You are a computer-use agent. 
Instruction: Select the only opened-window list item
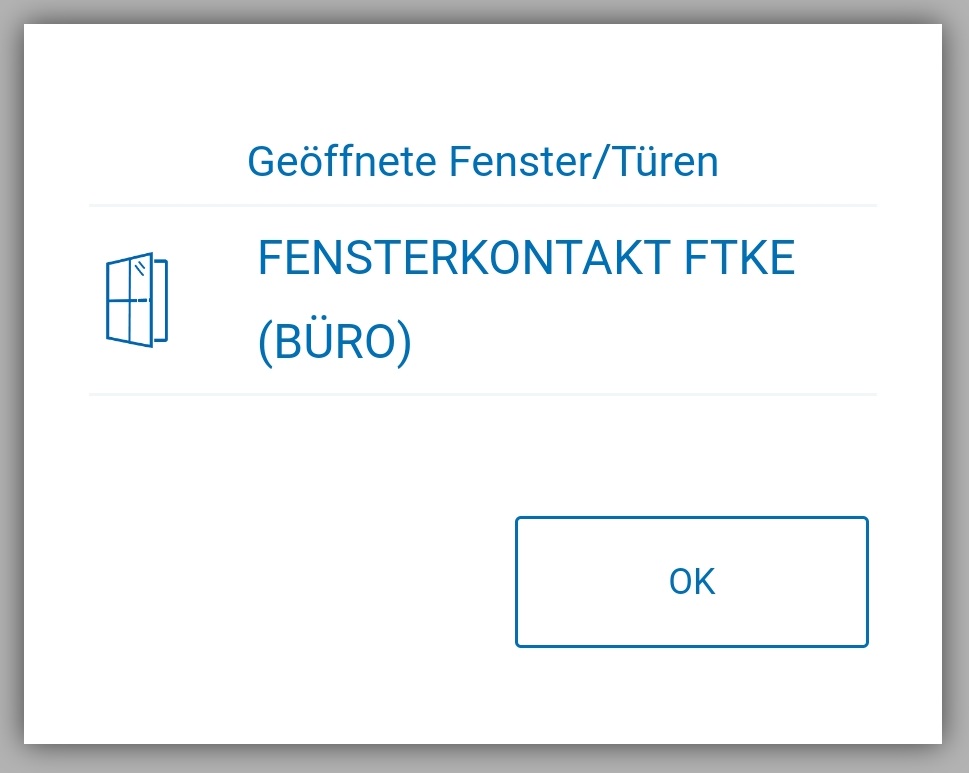[482, 300]
